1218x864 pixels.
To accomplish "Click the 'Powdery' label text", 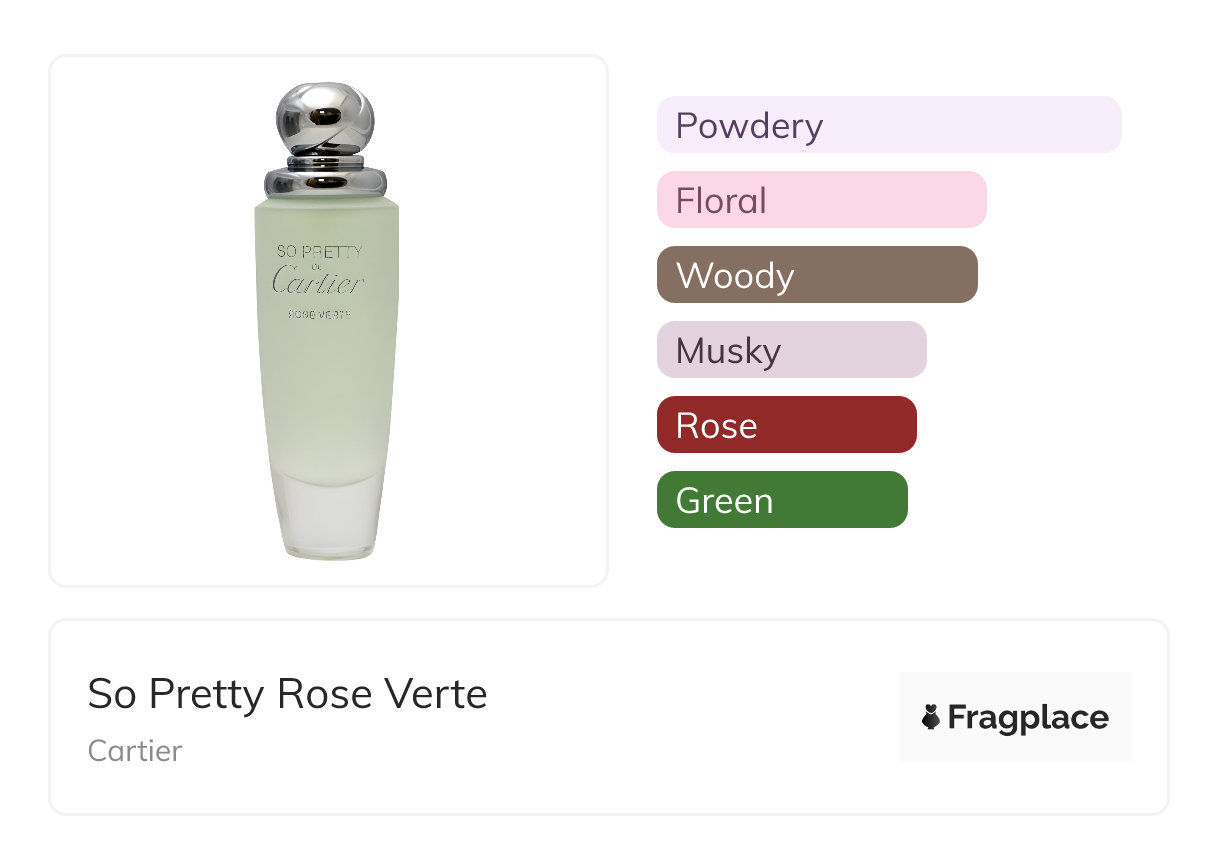I will (x=749, y=125).
